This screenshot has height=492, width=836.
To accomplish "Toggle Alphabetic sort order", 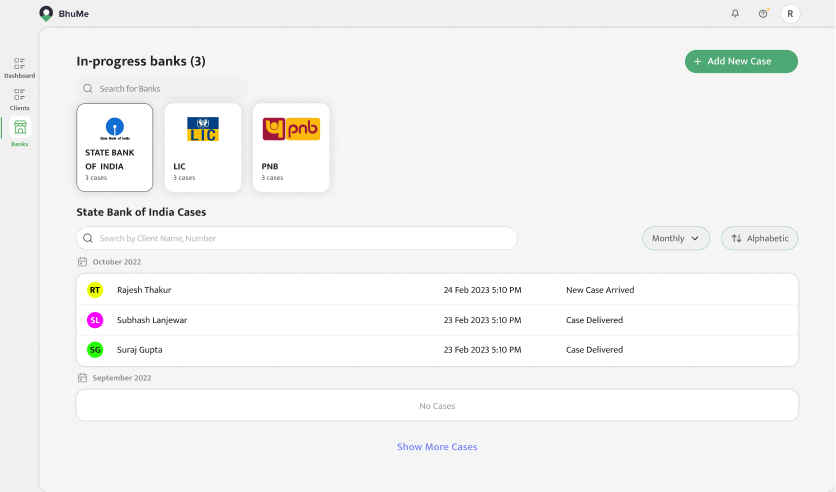I will pyautogui.click(x=759, y=238).
